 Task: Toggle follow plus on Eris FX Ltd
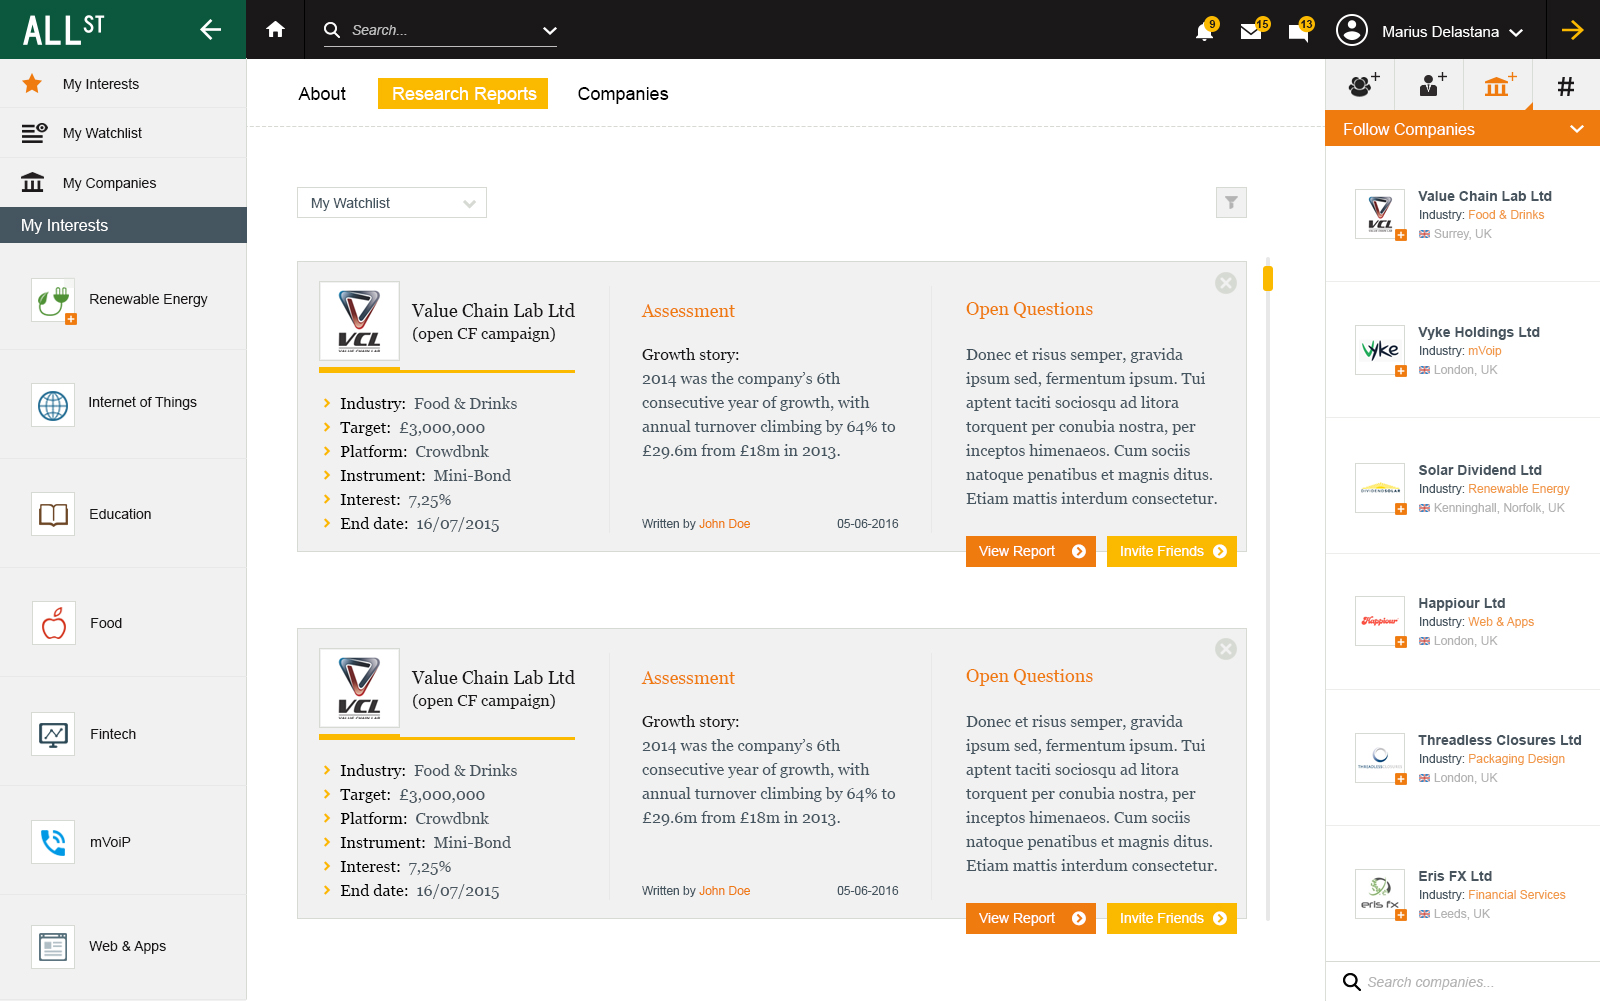(x=1401, y=915)
